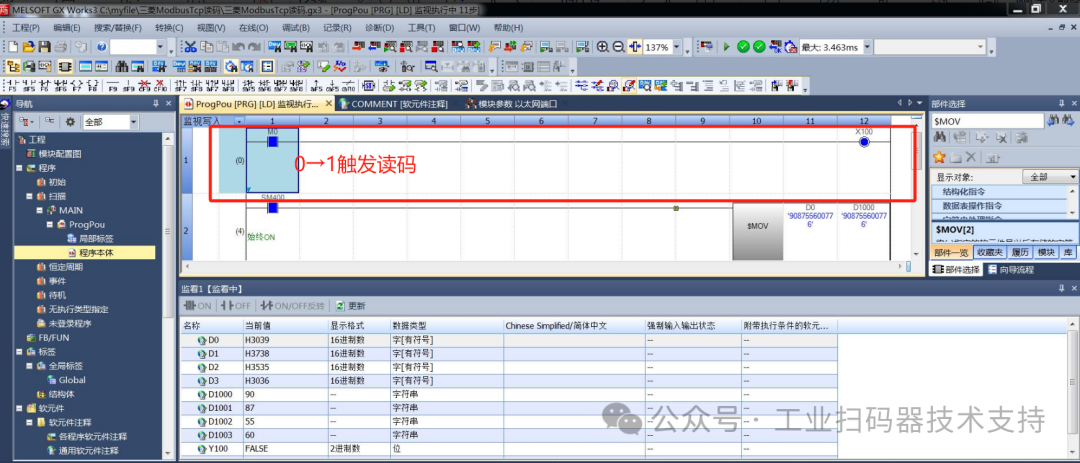Open the 向导流程 panel tab

coord(1010,269)
